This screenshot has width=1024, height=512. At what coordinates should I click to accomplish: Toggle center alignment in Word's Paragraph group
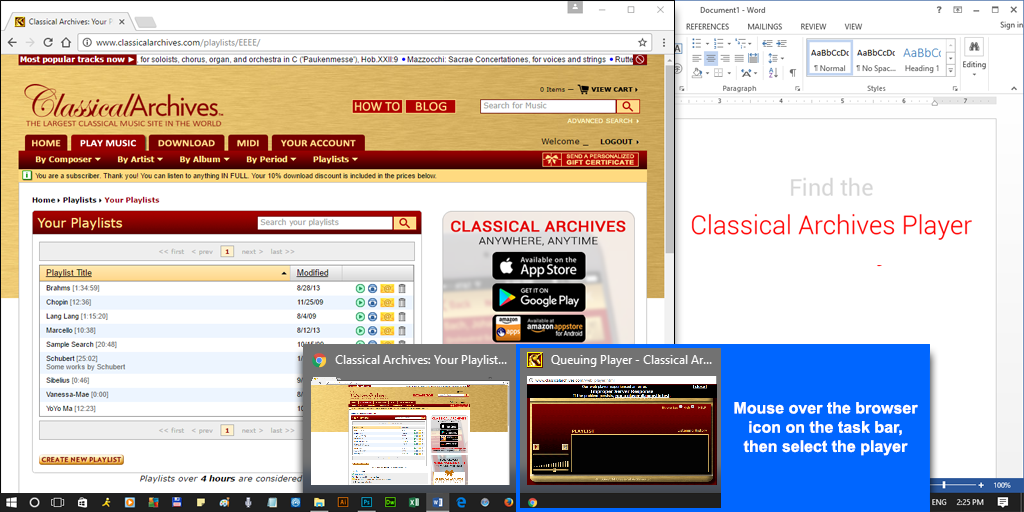click(711, 59)
